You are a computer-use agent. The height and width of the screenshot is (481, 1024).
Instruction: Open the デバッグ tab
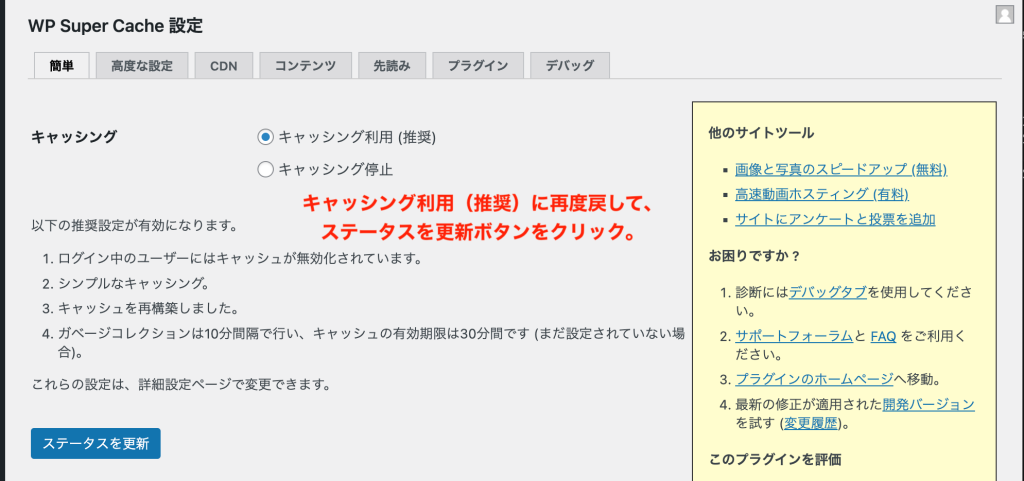click(569, 65)
